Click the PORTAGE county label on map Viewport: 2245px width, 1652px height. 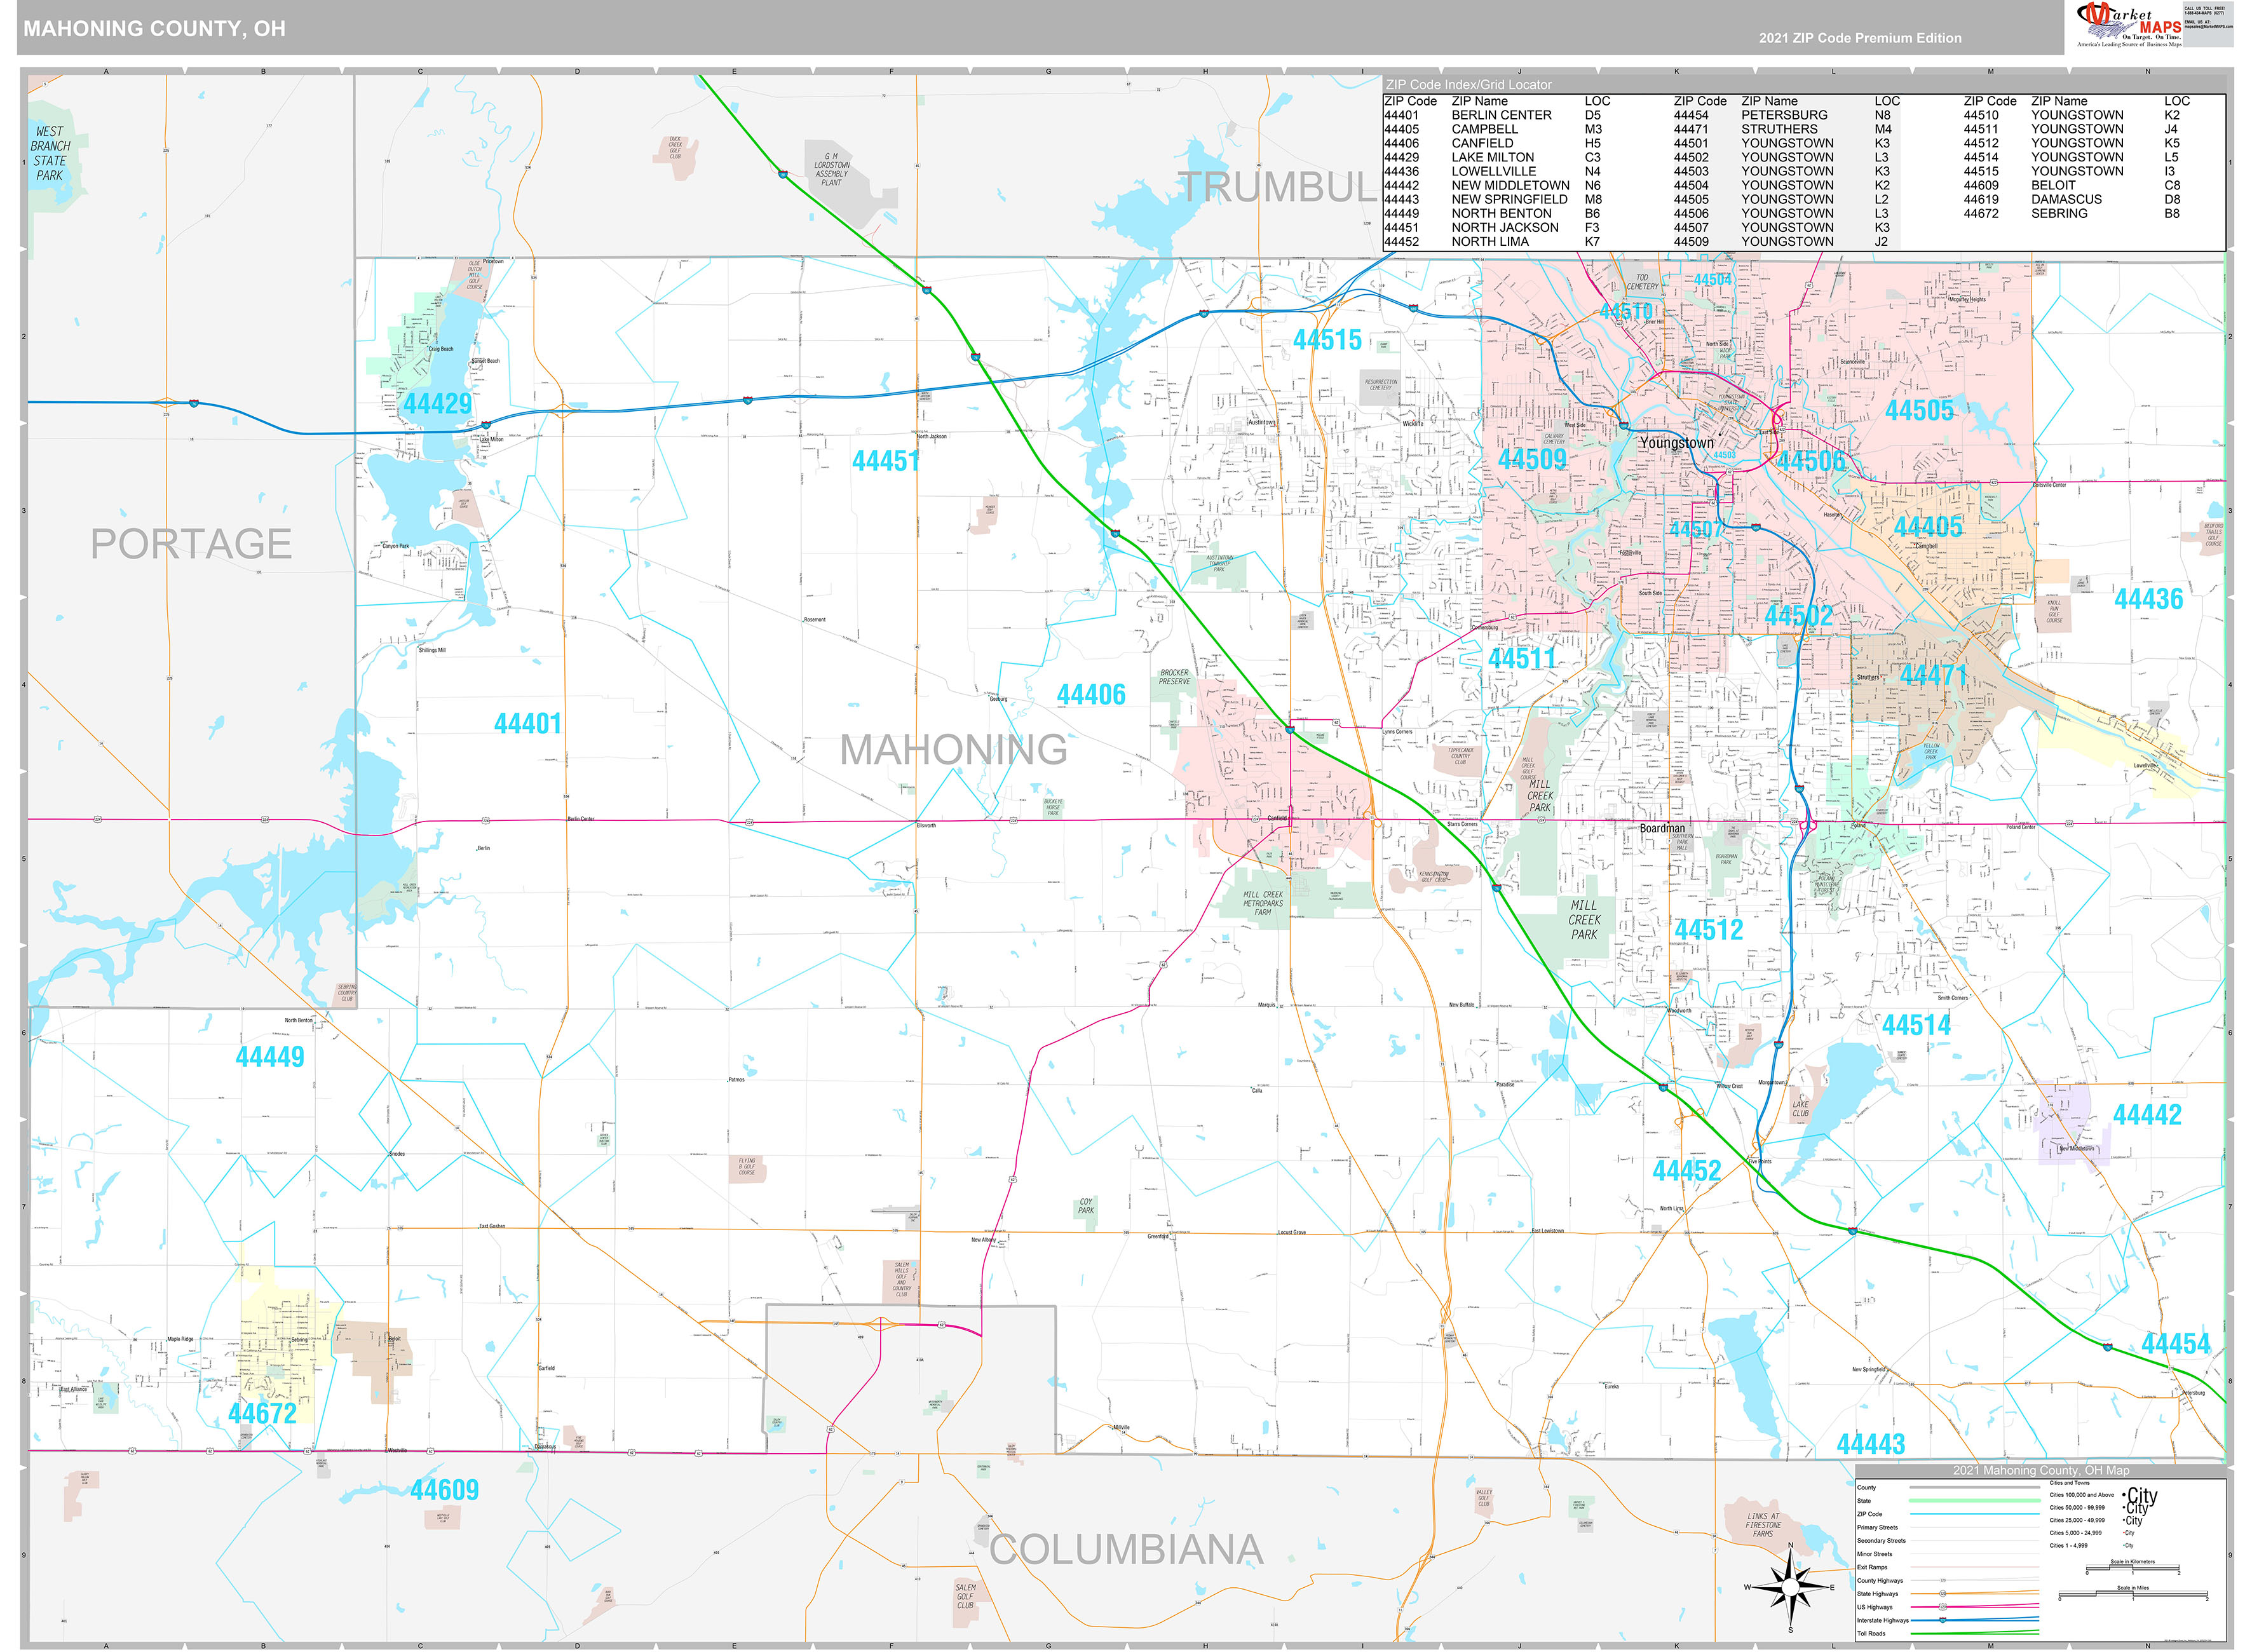[191, 544]
